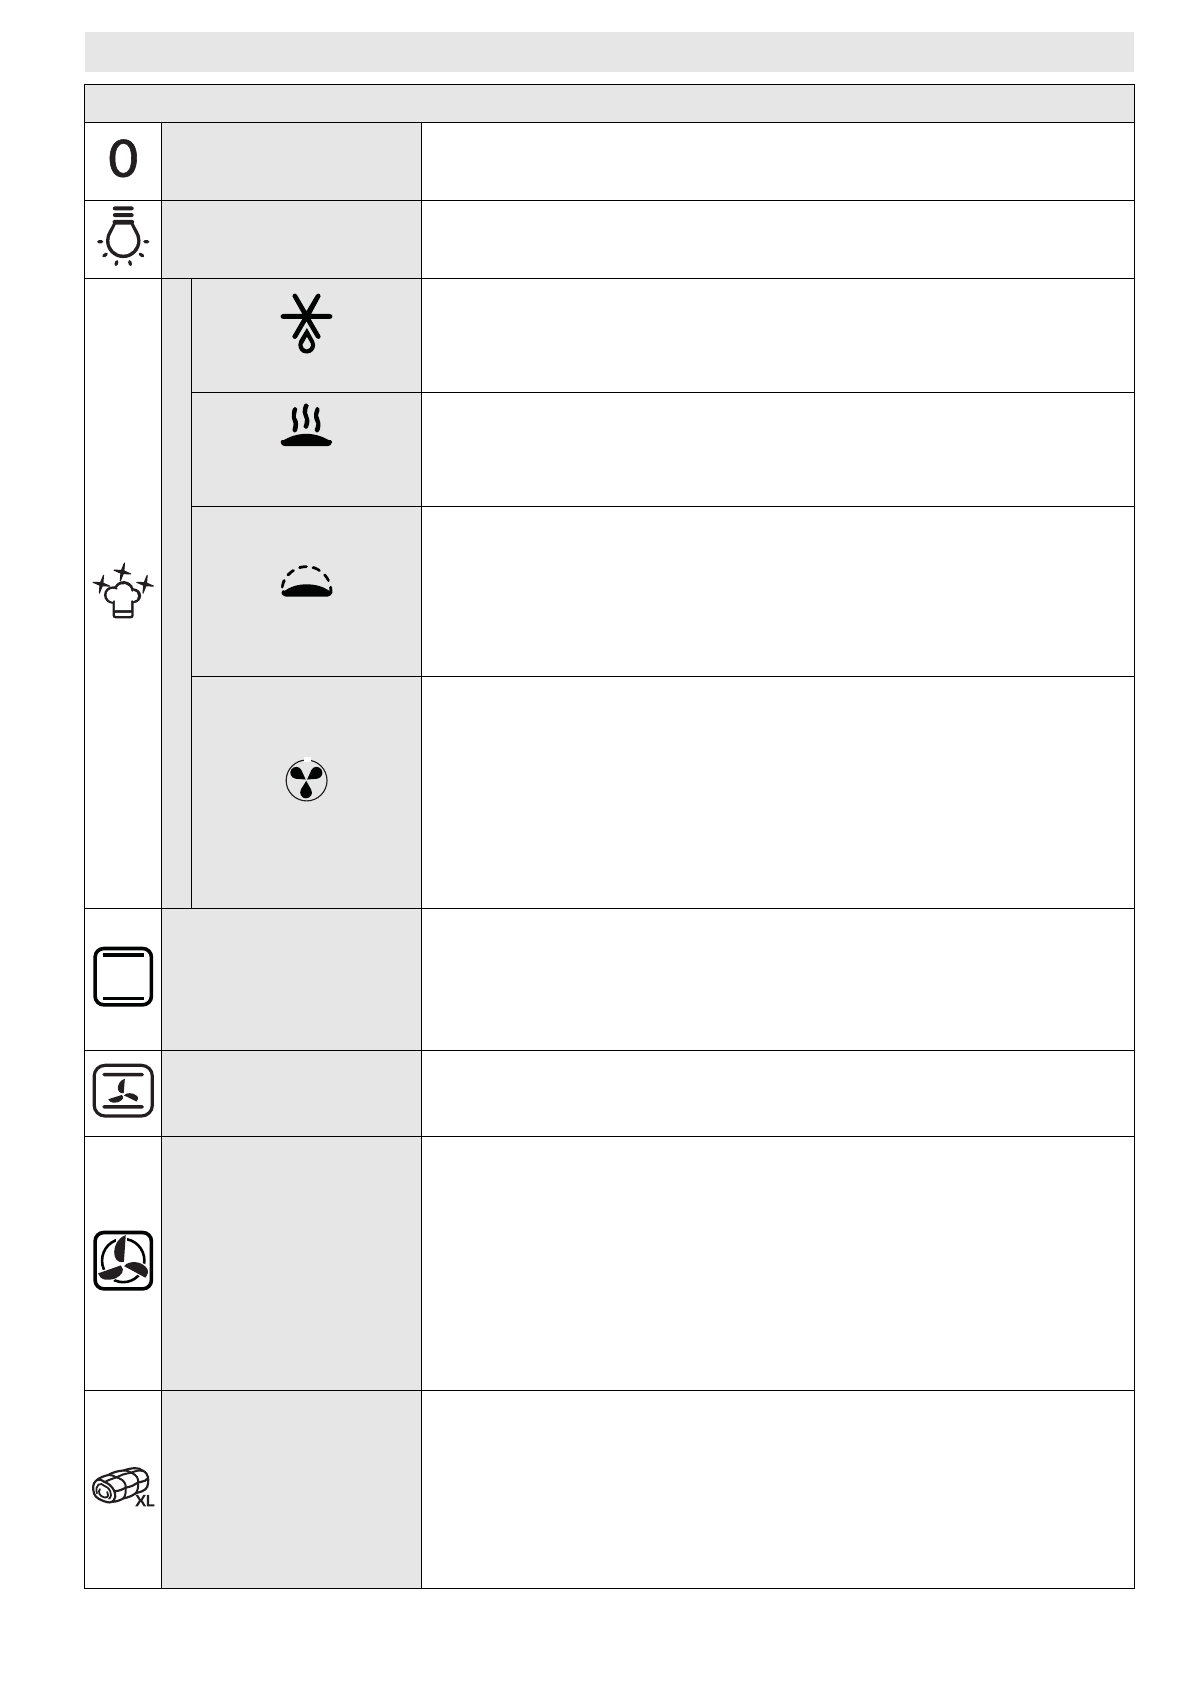This screenshot has height=1684, width=1190.
Task: Select the keep warm steam icon
Action: [x=306, y=427]
